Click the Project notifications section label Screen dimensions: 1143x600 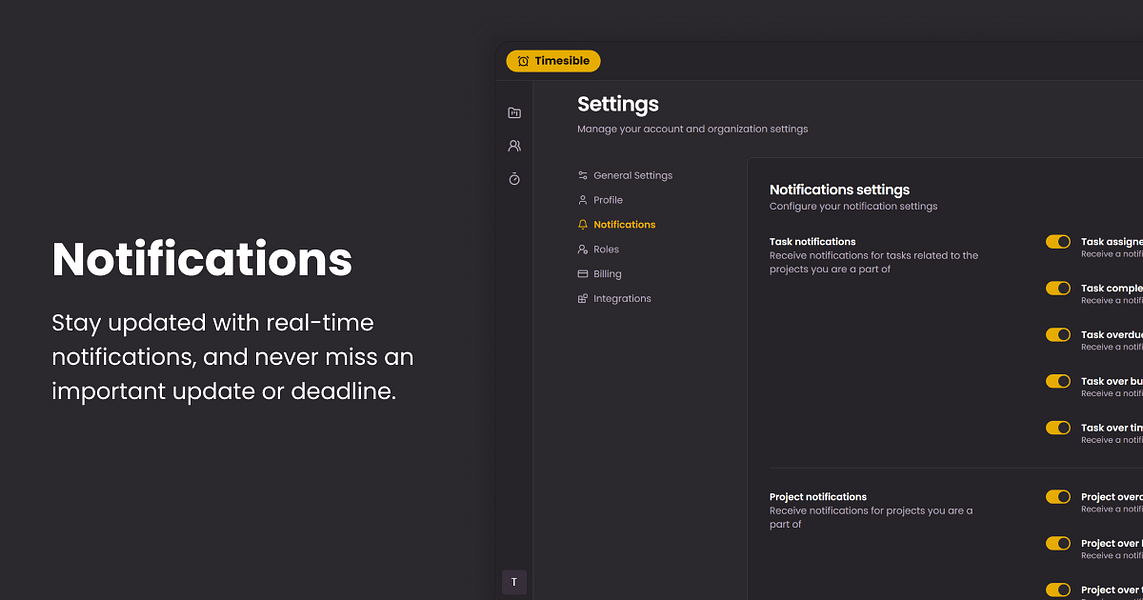(818, 497)
